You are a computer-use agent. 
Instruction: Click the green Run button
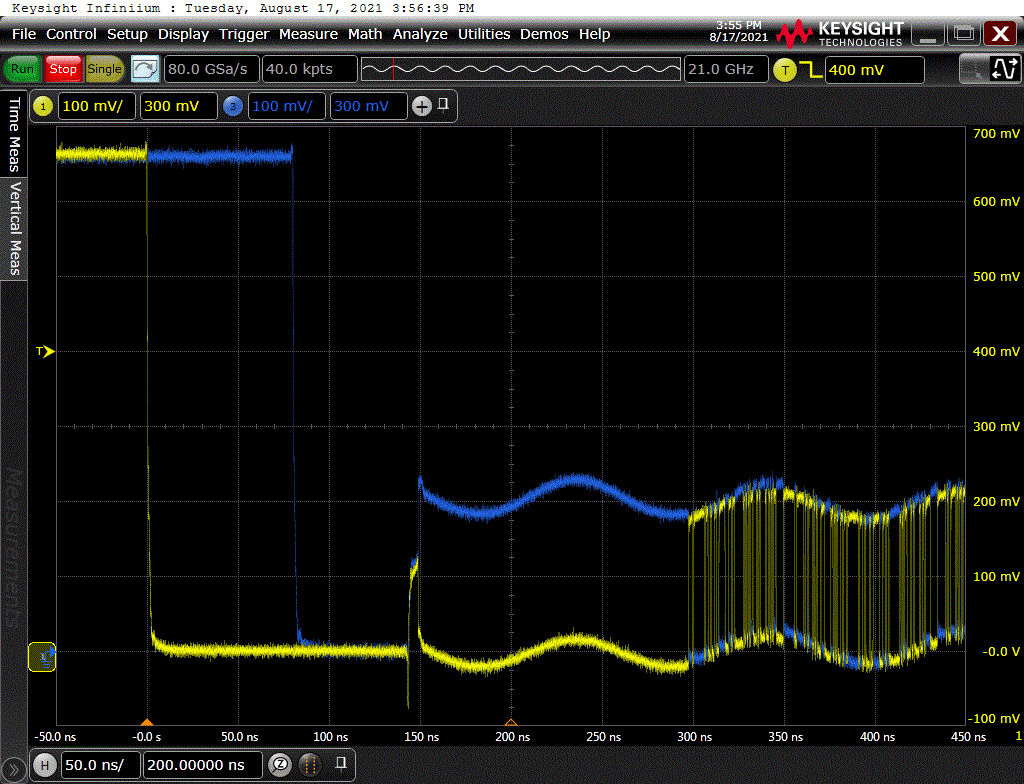click(x=22, y=69)
